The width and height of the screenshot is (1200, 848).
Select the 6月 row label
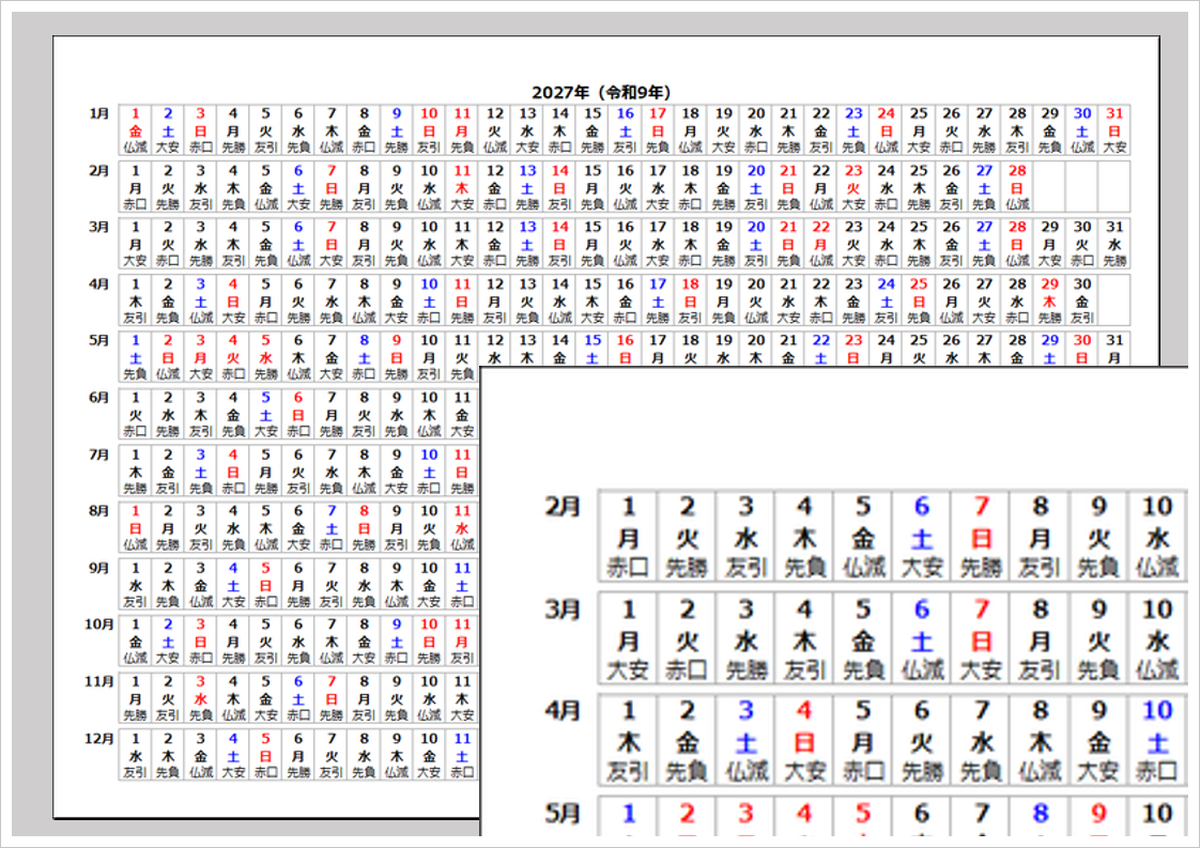(x=99, y=397)
